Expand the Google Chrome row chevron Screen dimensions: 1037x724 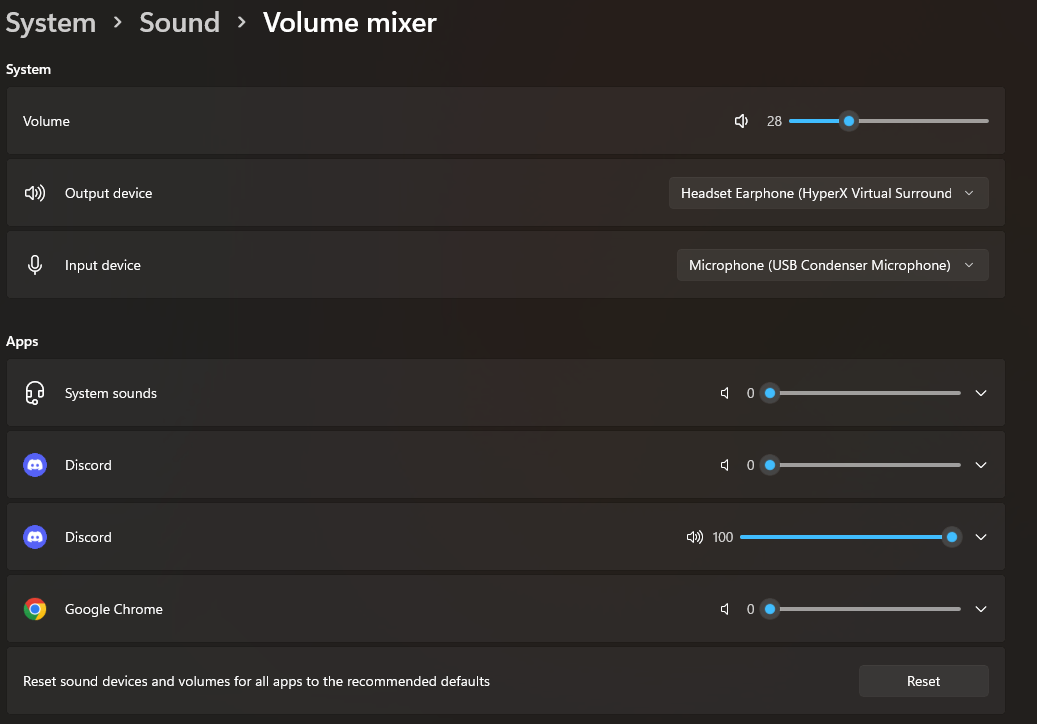coord(981,609)
